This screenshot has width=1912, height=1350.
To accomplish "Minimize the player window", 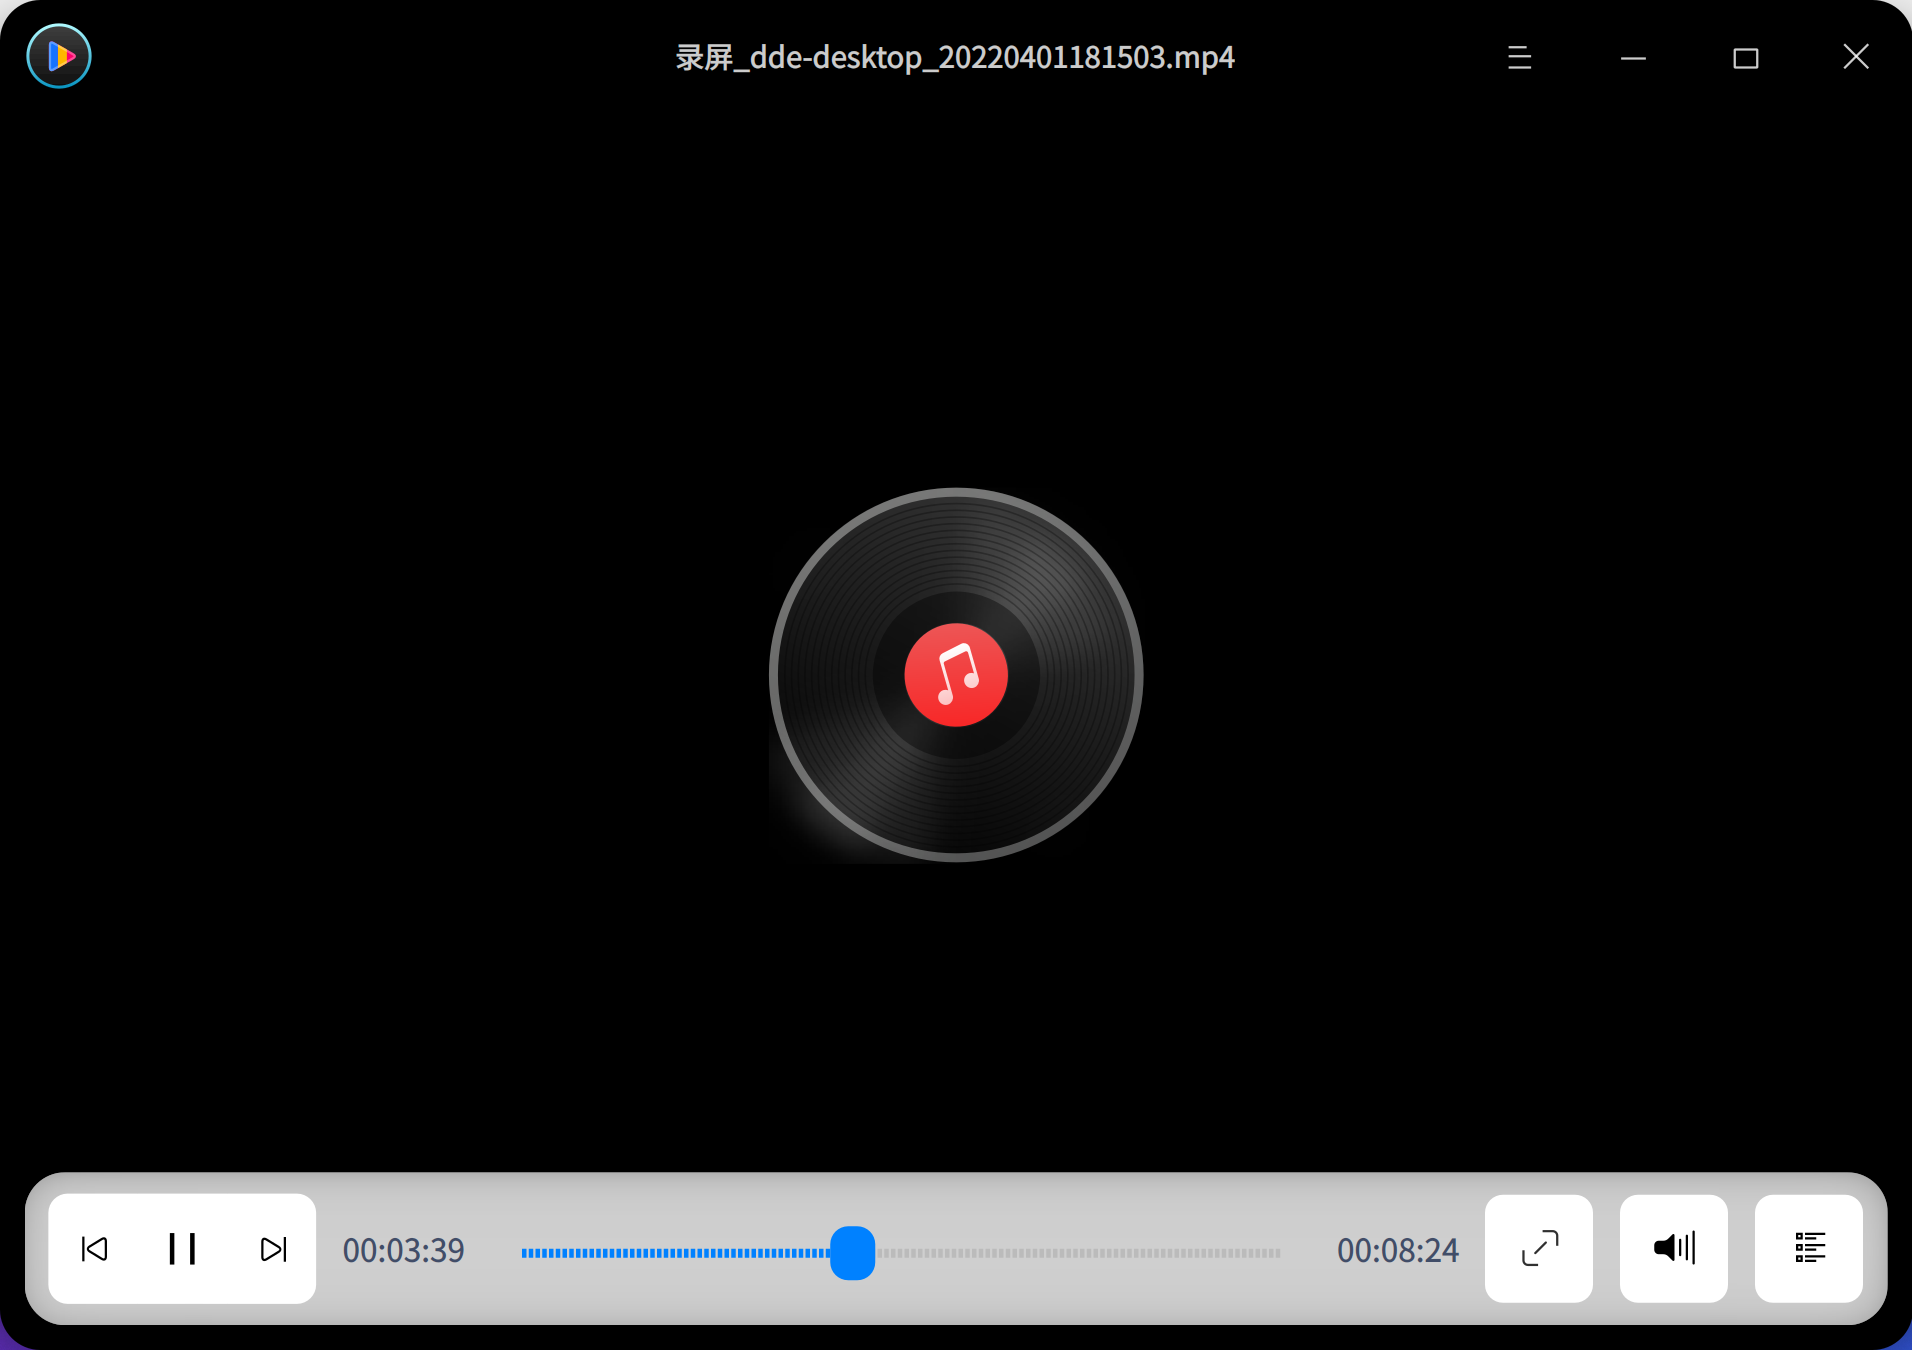I will click(x=1632, y=57).
